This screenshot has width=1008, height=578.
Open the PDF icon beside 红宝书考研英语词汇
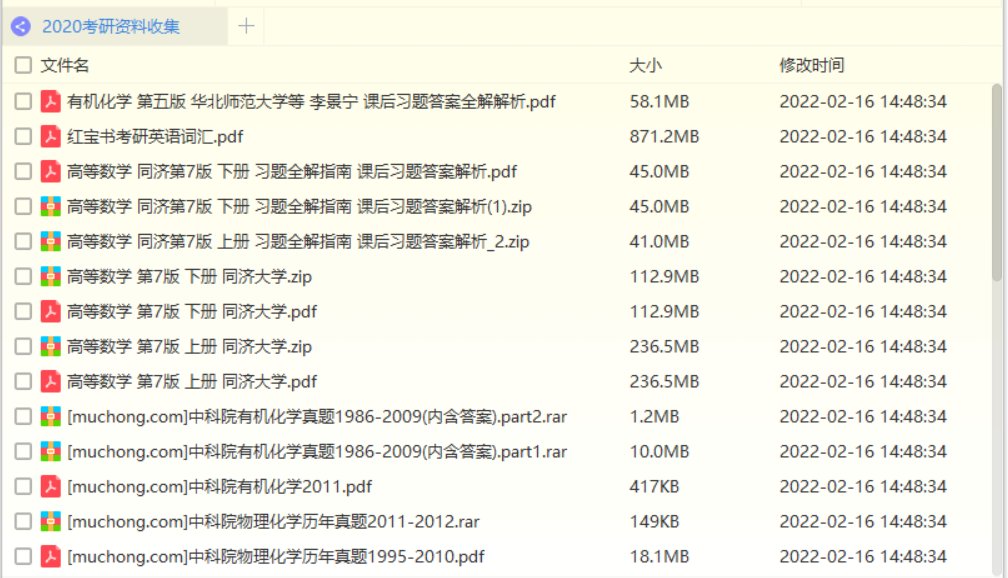[48, 136]
